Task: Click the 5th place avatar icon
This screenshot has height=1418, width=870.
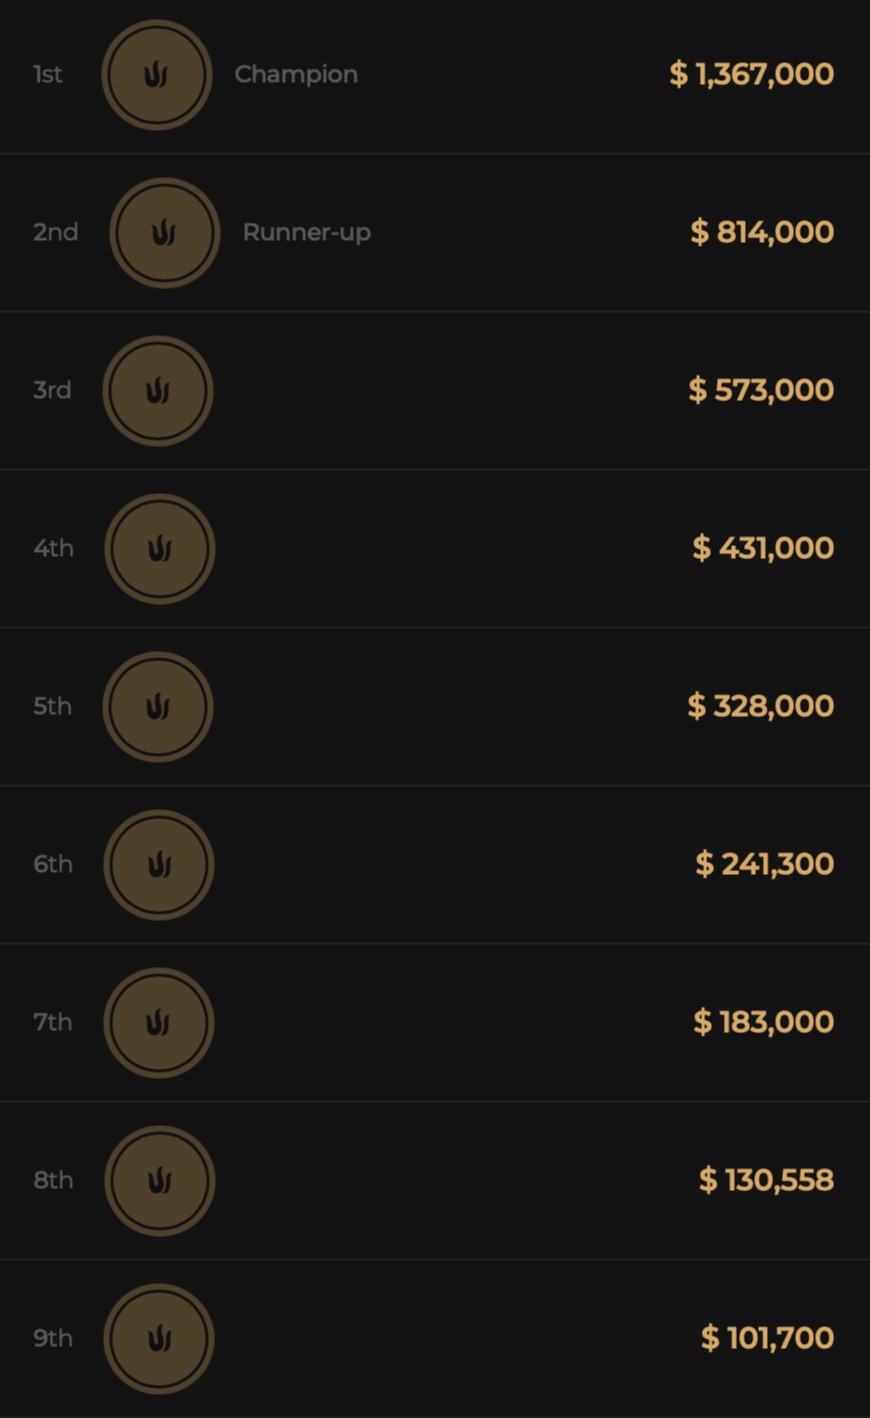Action: (x=158, y=707)
